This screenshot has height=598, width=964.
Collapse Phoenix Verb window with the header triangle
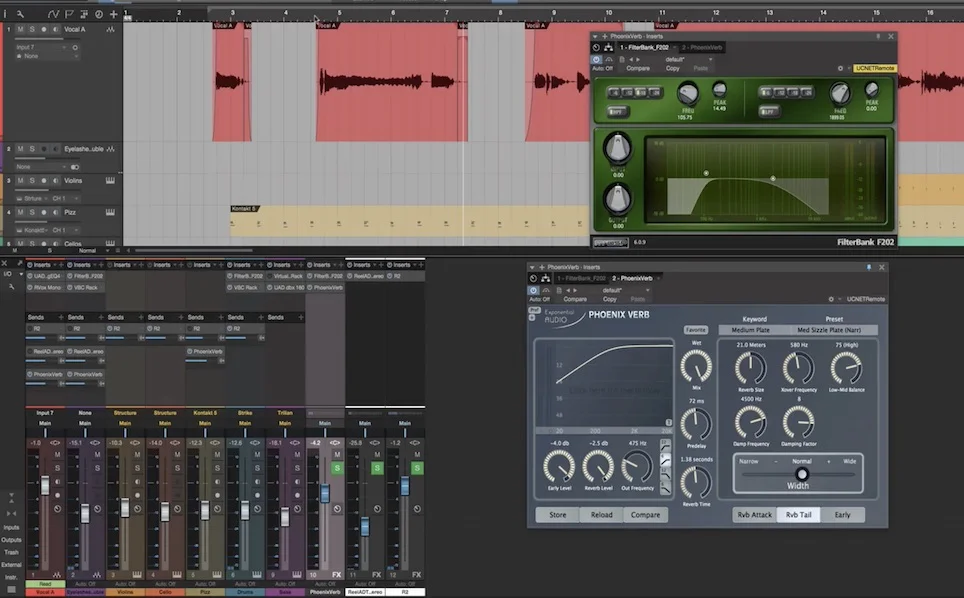(532, 267)
